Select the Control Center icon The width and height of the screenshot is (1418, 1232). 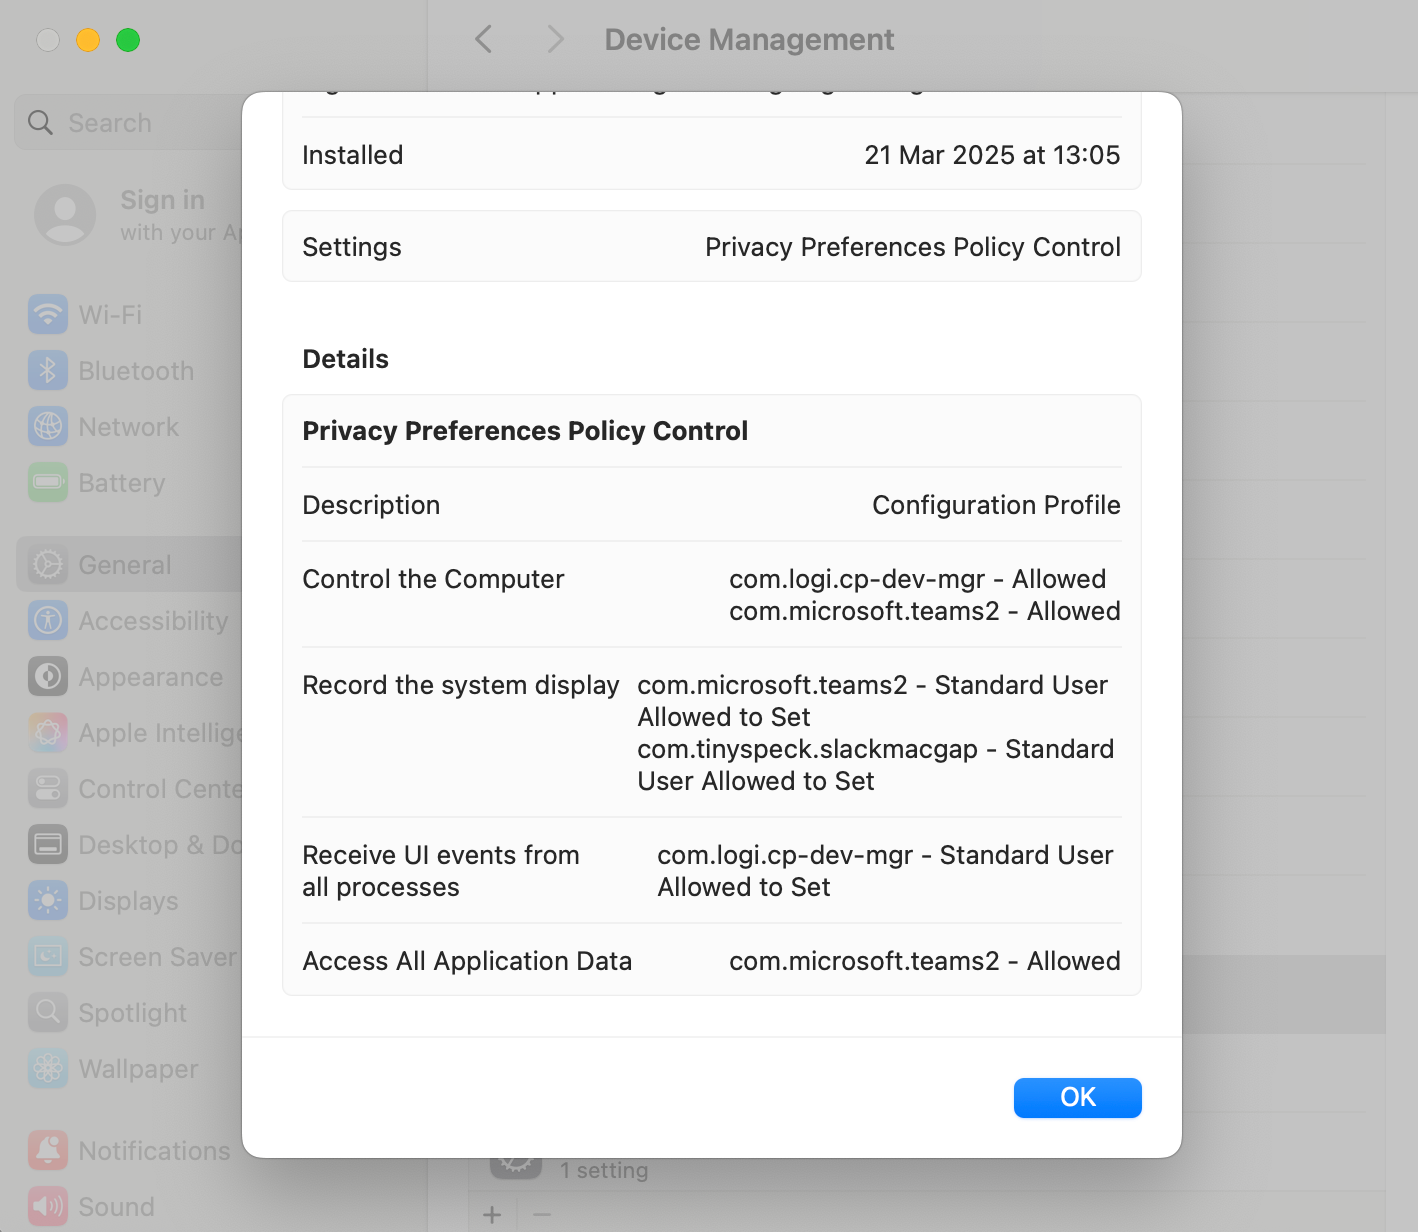coord(48,788)
